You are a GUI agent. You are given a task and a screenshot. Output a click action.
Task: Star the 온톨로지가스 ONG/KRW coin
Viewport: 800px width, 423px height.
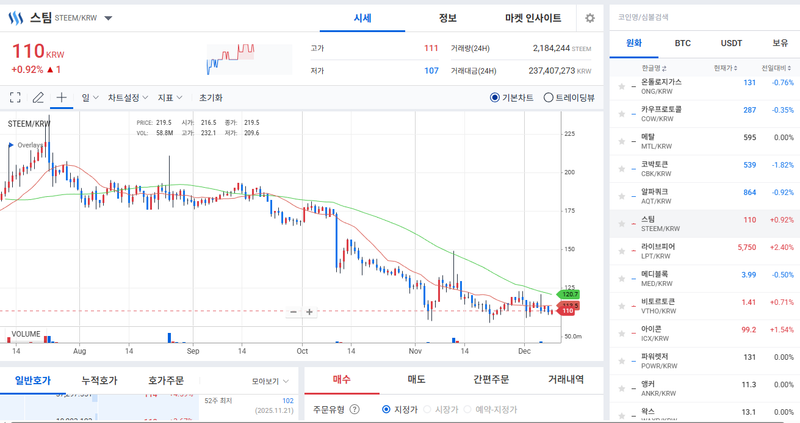coord(622,87)
